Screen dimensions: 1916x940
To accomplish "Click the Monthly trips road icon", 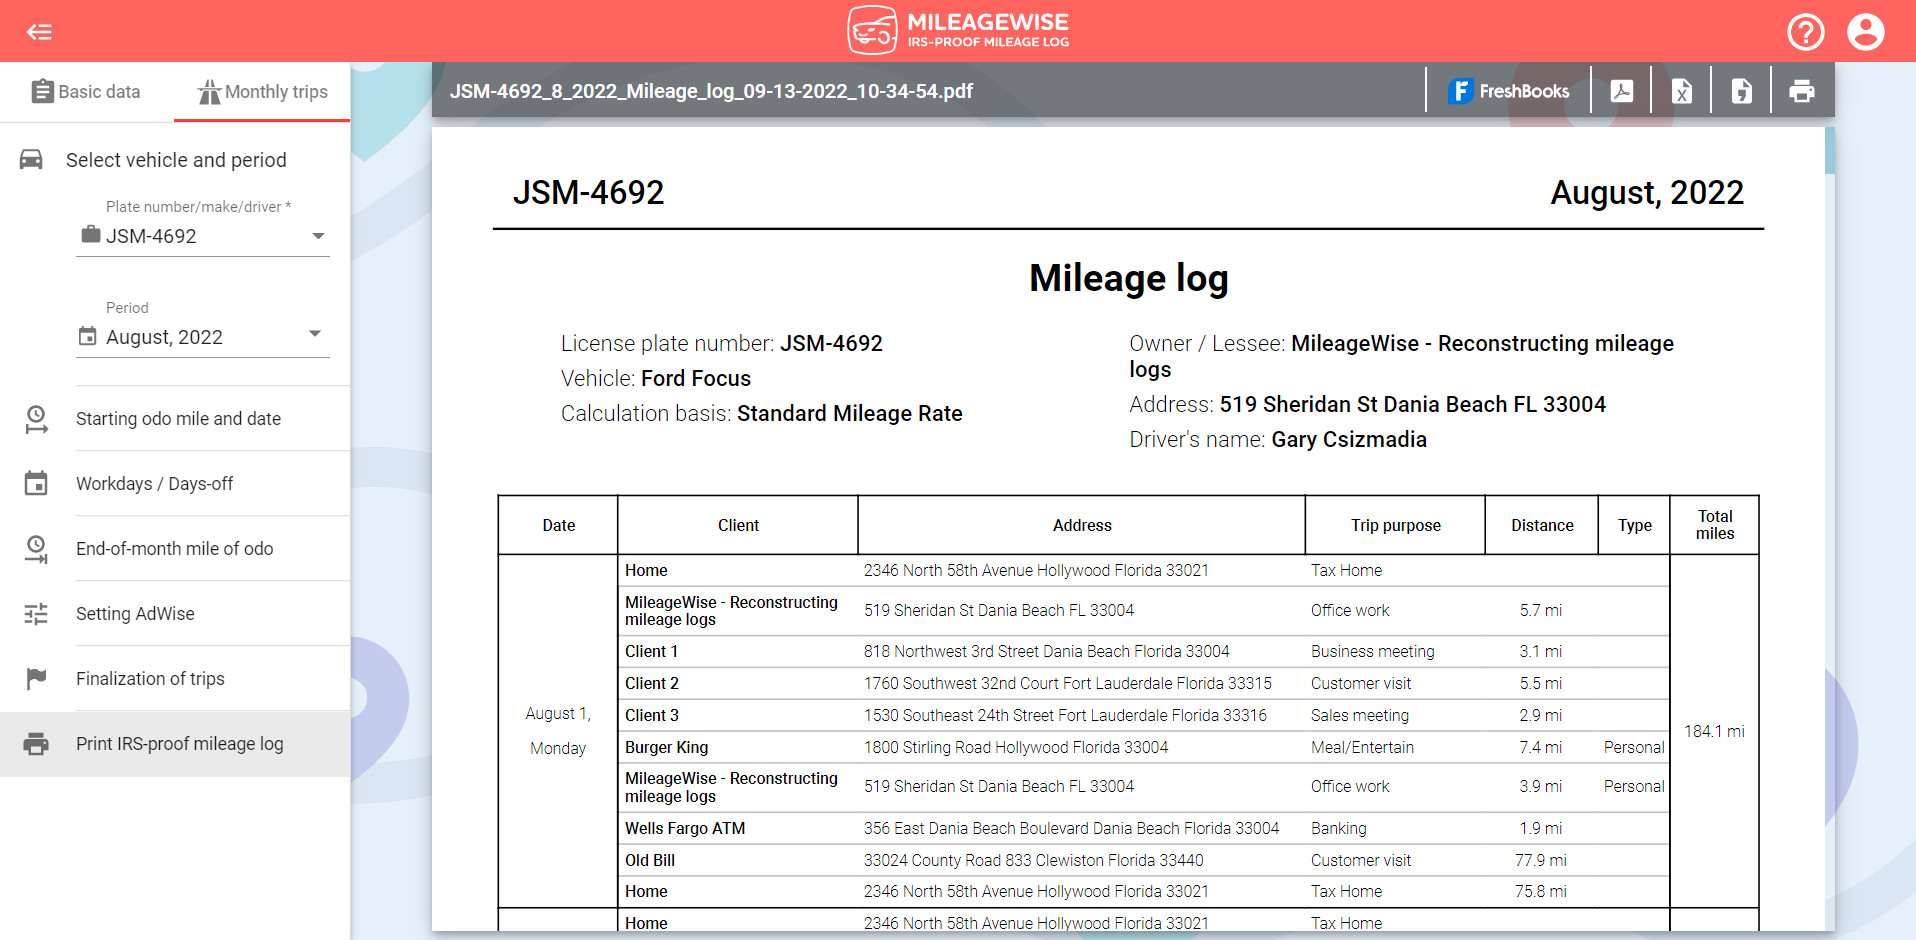I will pyautogui.click(x=209, y=92).
